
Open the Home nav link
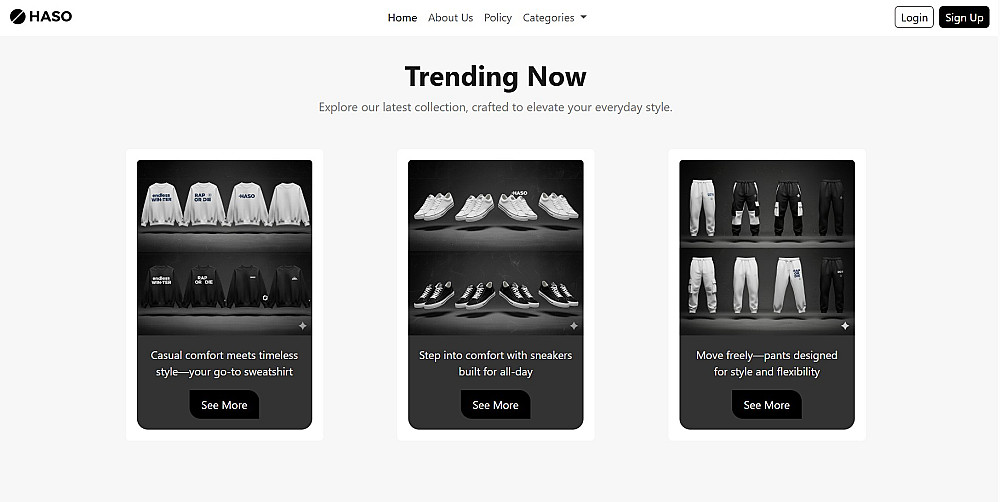pos(402,18)
